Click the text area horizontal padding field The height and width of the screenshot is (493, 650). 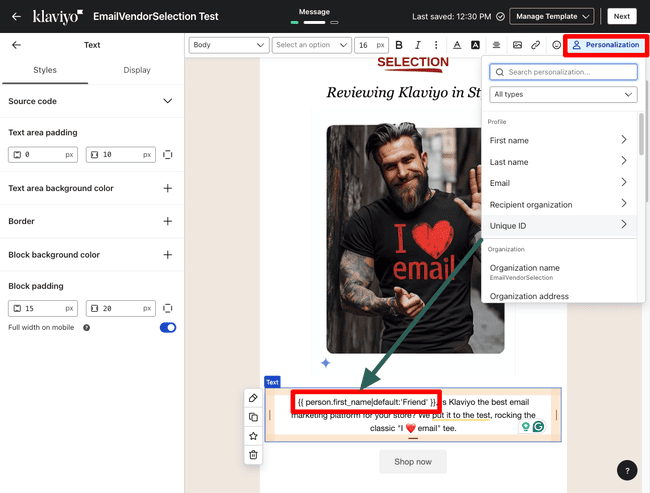tap(121, 155)
